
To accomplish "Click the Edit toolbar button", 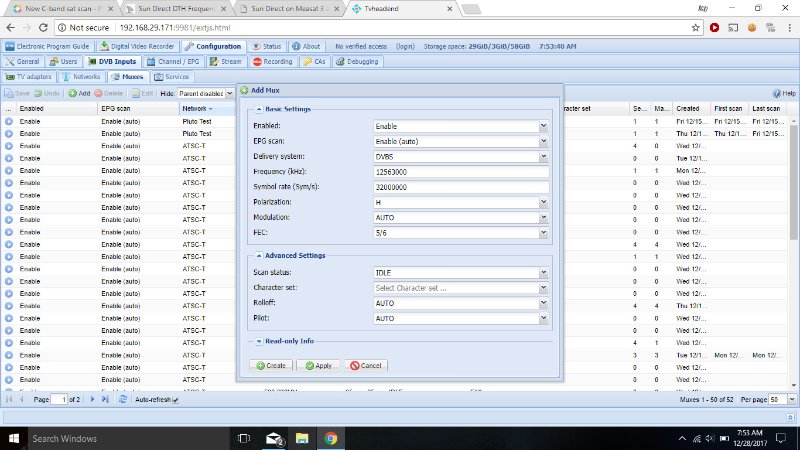I will pos(143,93).
